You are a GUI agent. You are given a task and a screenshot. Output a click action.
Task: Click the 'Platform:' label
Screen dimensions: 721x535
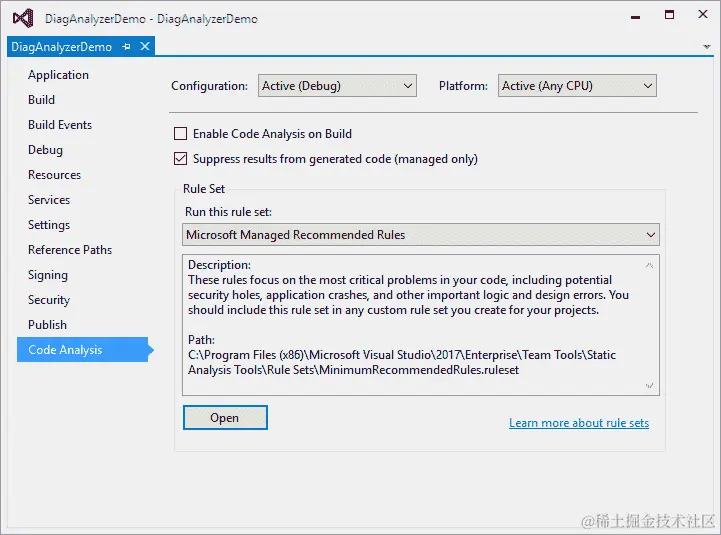pyautogui.click(x=463, y=86)
